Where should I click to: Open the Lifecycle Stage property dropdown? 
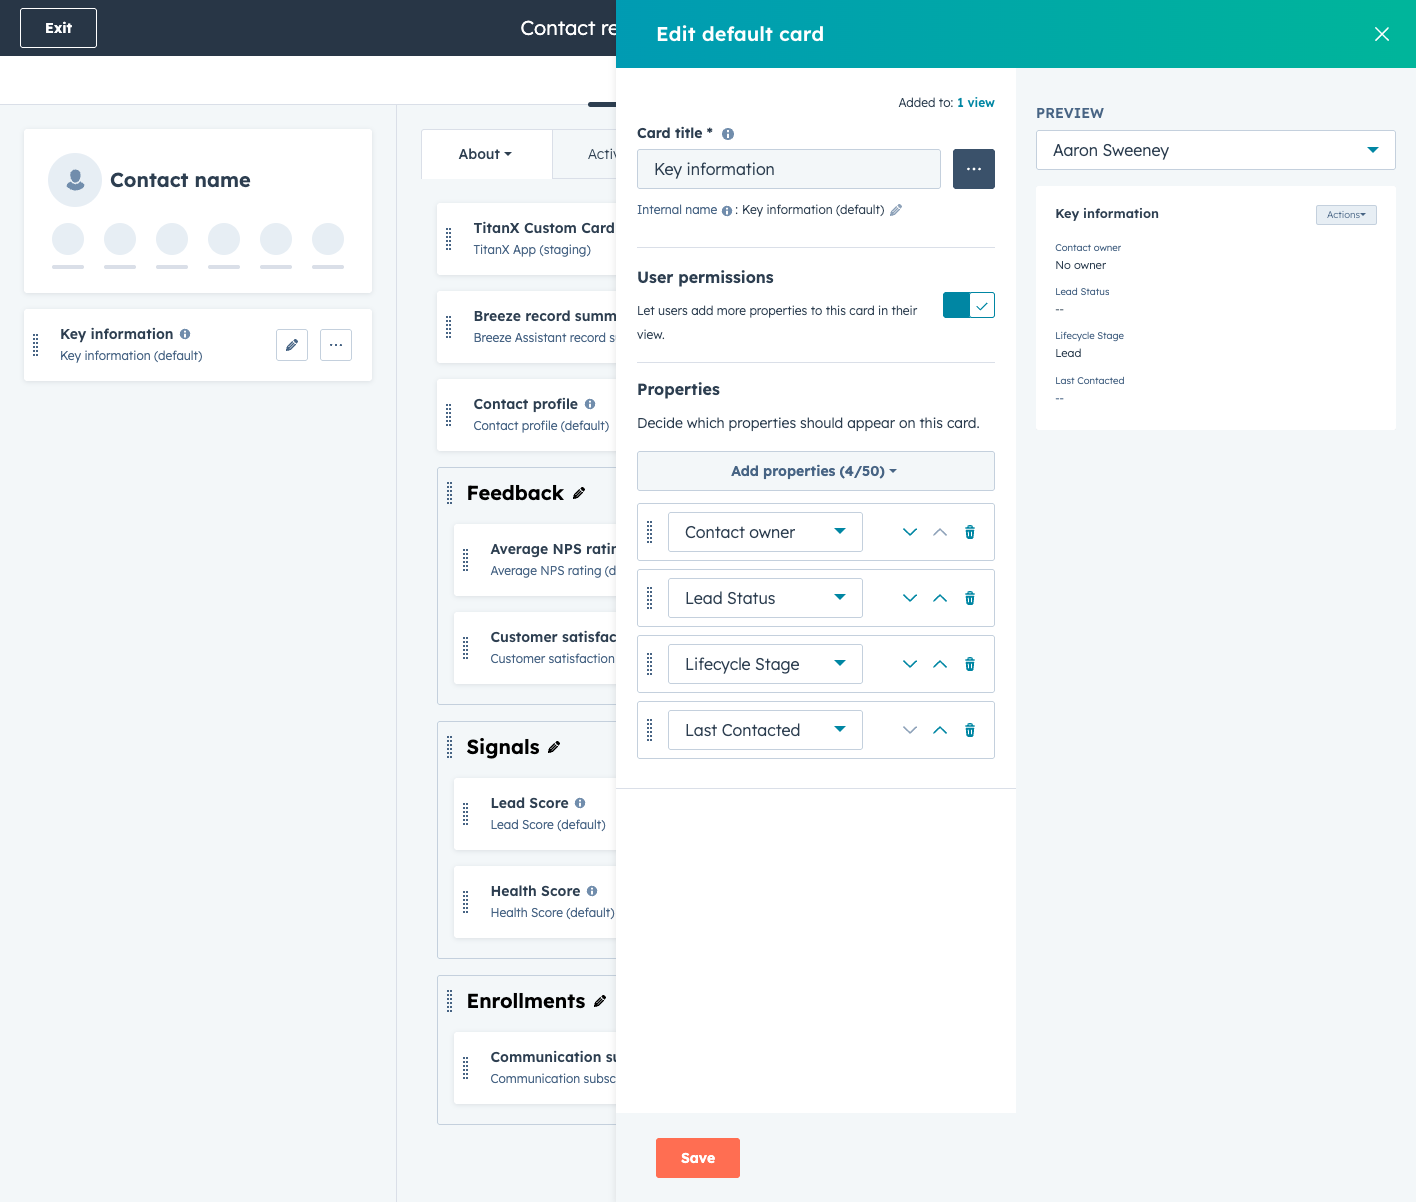pyautogui.click(x=765, y=664)
